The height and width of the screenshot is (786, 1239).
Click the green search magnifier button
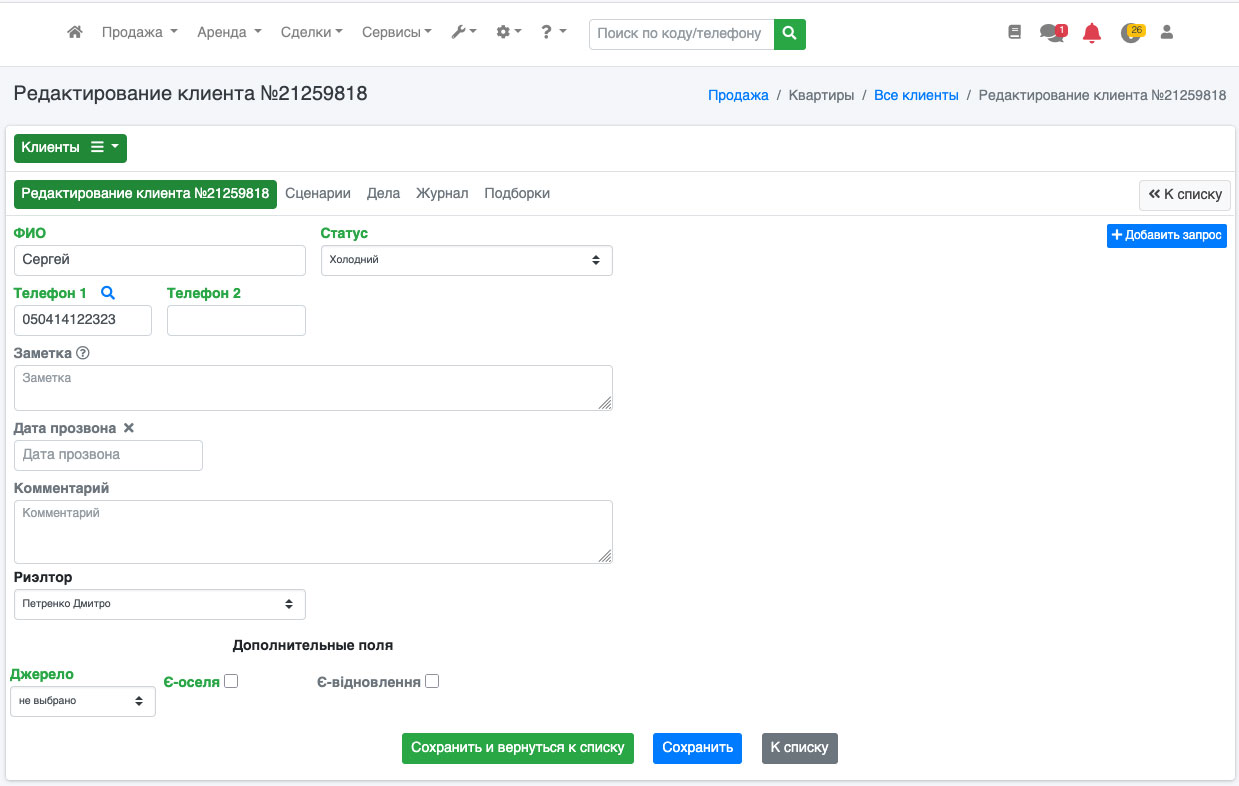pyautogui.click(x=789, y=33)
